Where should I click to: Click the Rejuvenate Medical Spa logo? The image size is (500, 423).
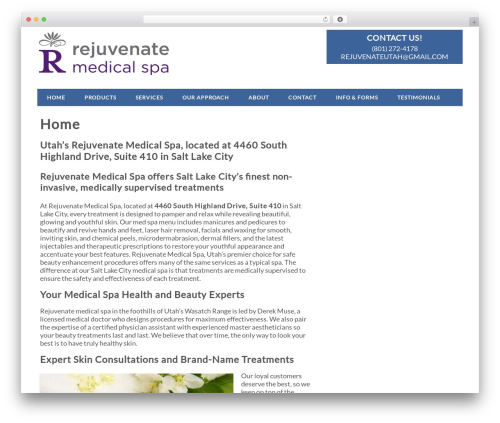click(x=104, y=53)
